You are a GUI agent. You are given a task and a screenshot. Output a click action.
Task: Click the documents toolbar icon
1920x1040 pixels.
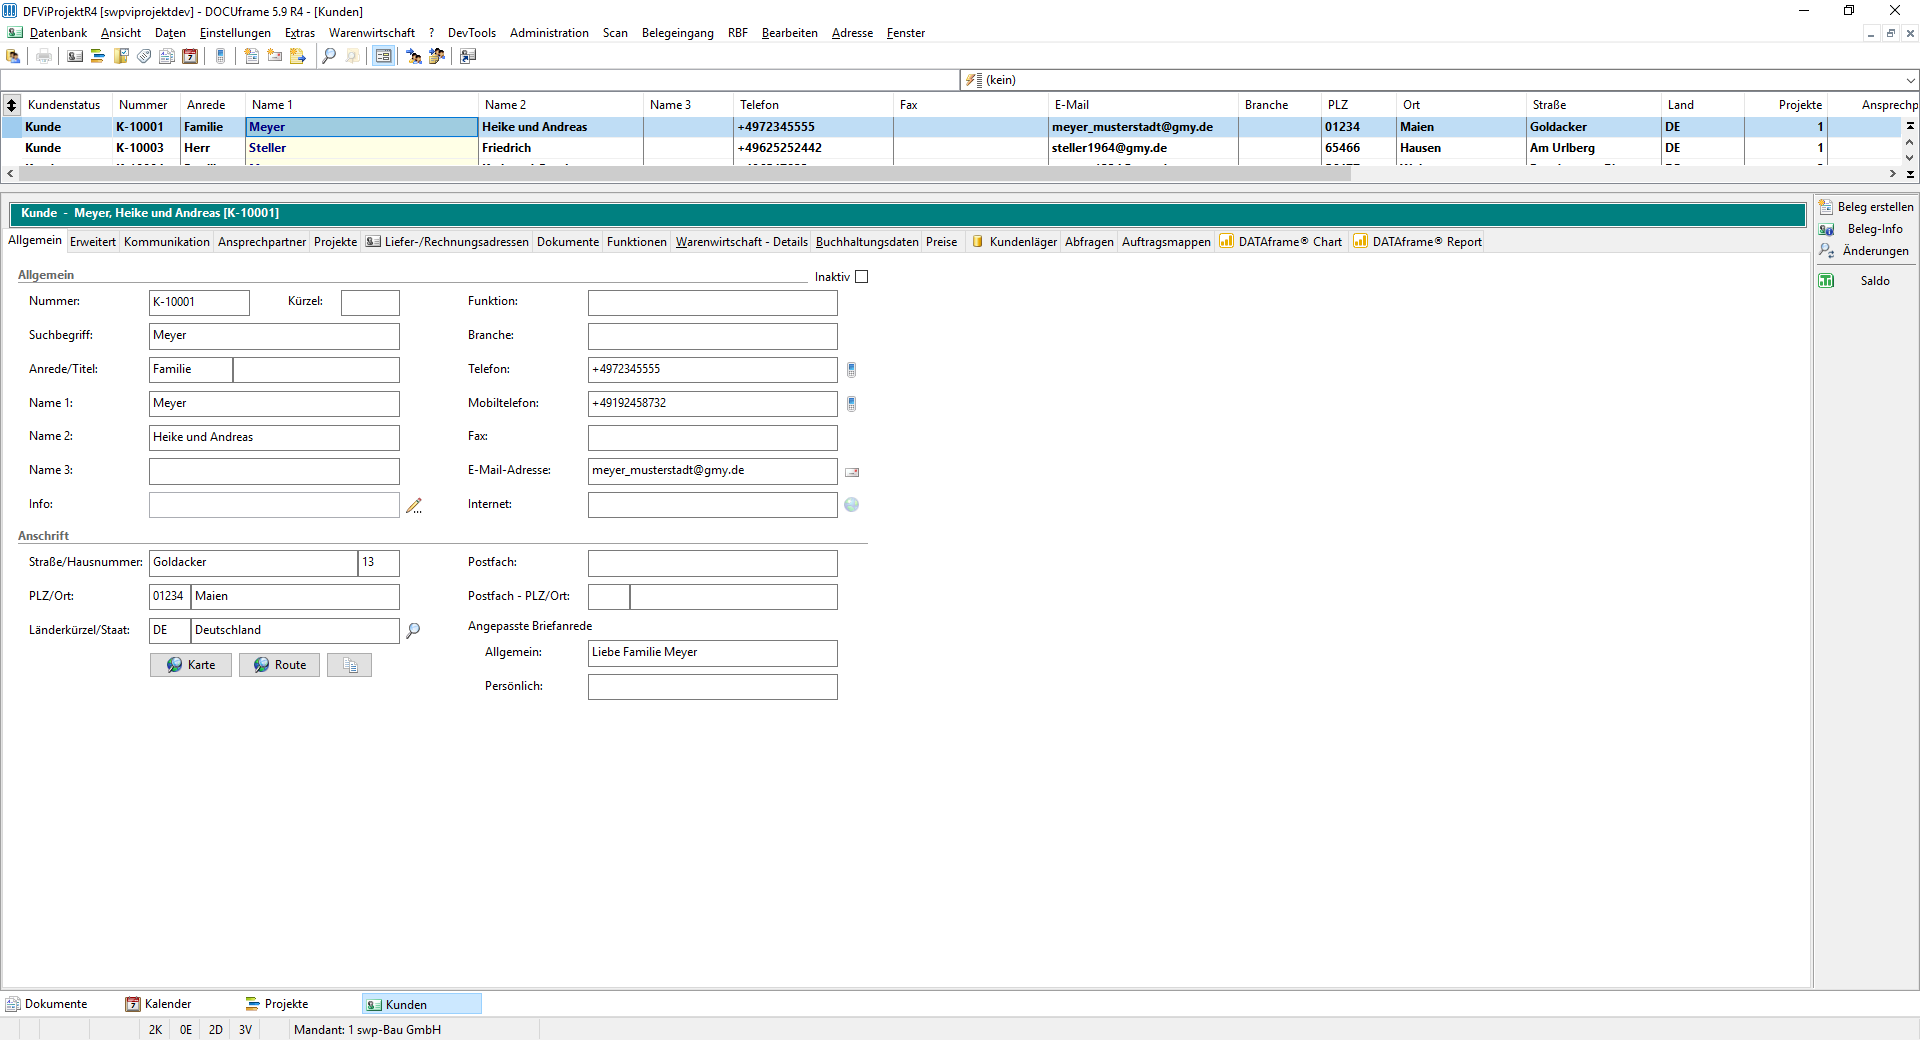click(167, 56)
